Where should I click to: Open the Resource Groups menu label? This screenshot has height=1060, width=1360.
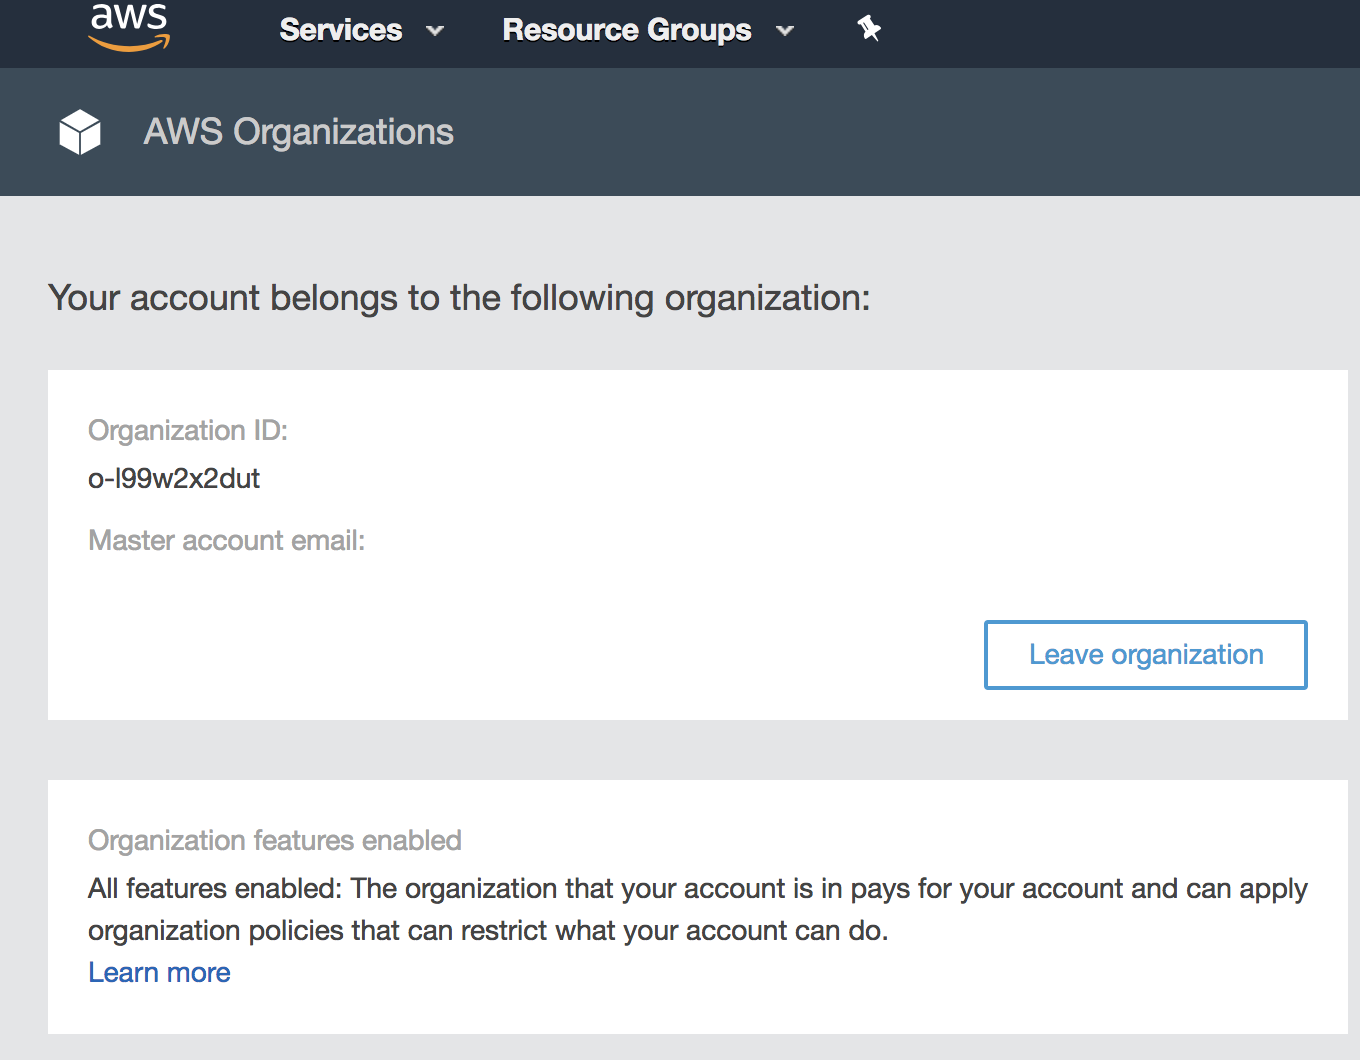point(626,30)
